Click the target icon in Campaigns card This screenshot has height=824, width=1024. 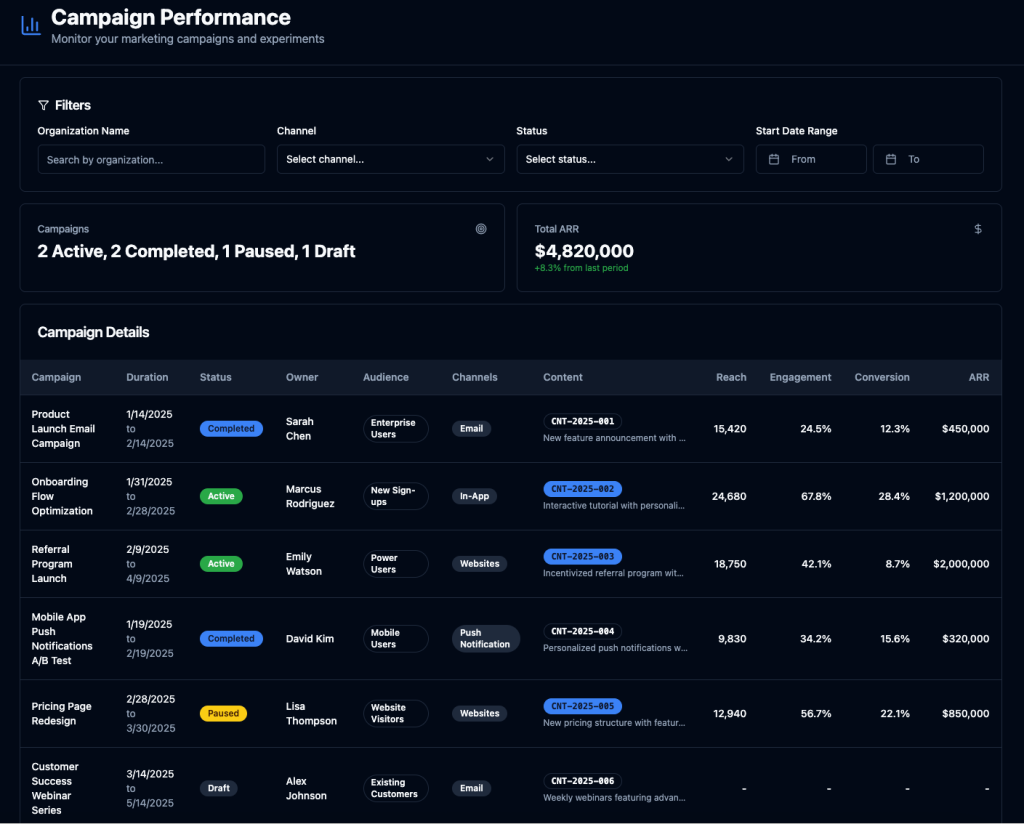481,229
